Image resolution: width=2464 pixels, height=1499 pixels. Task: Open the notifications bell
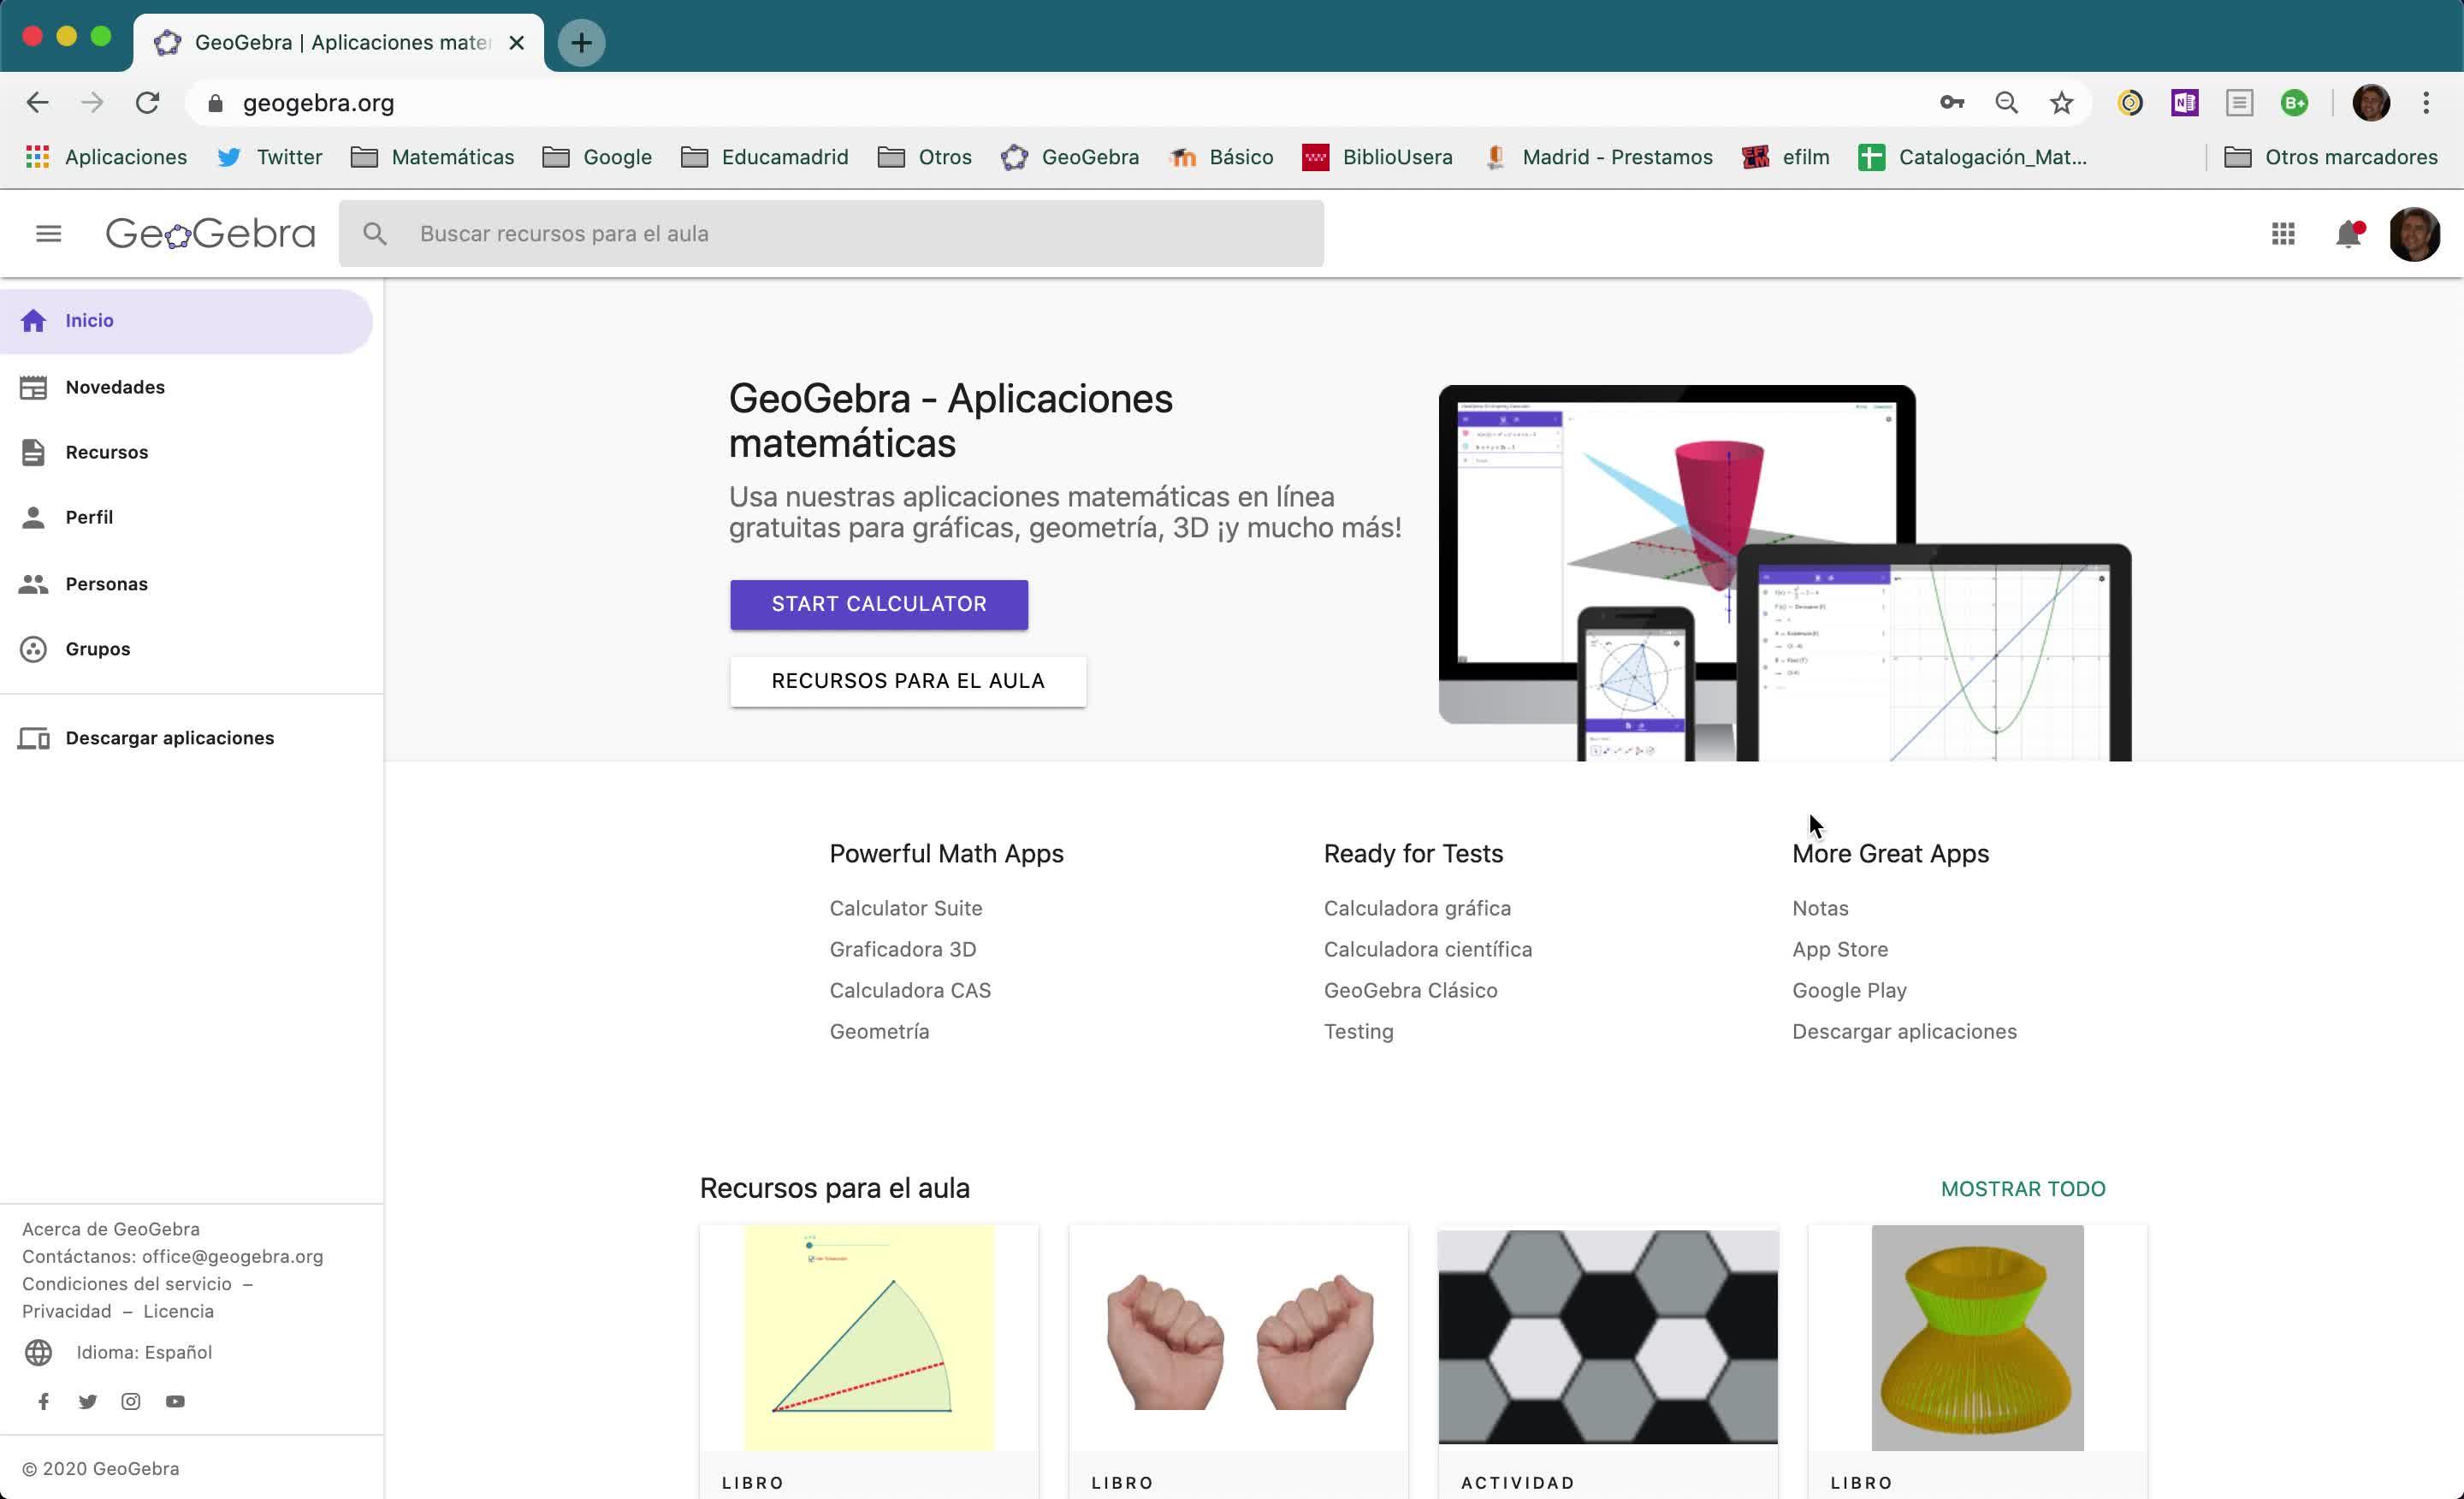click(2347, 234)
